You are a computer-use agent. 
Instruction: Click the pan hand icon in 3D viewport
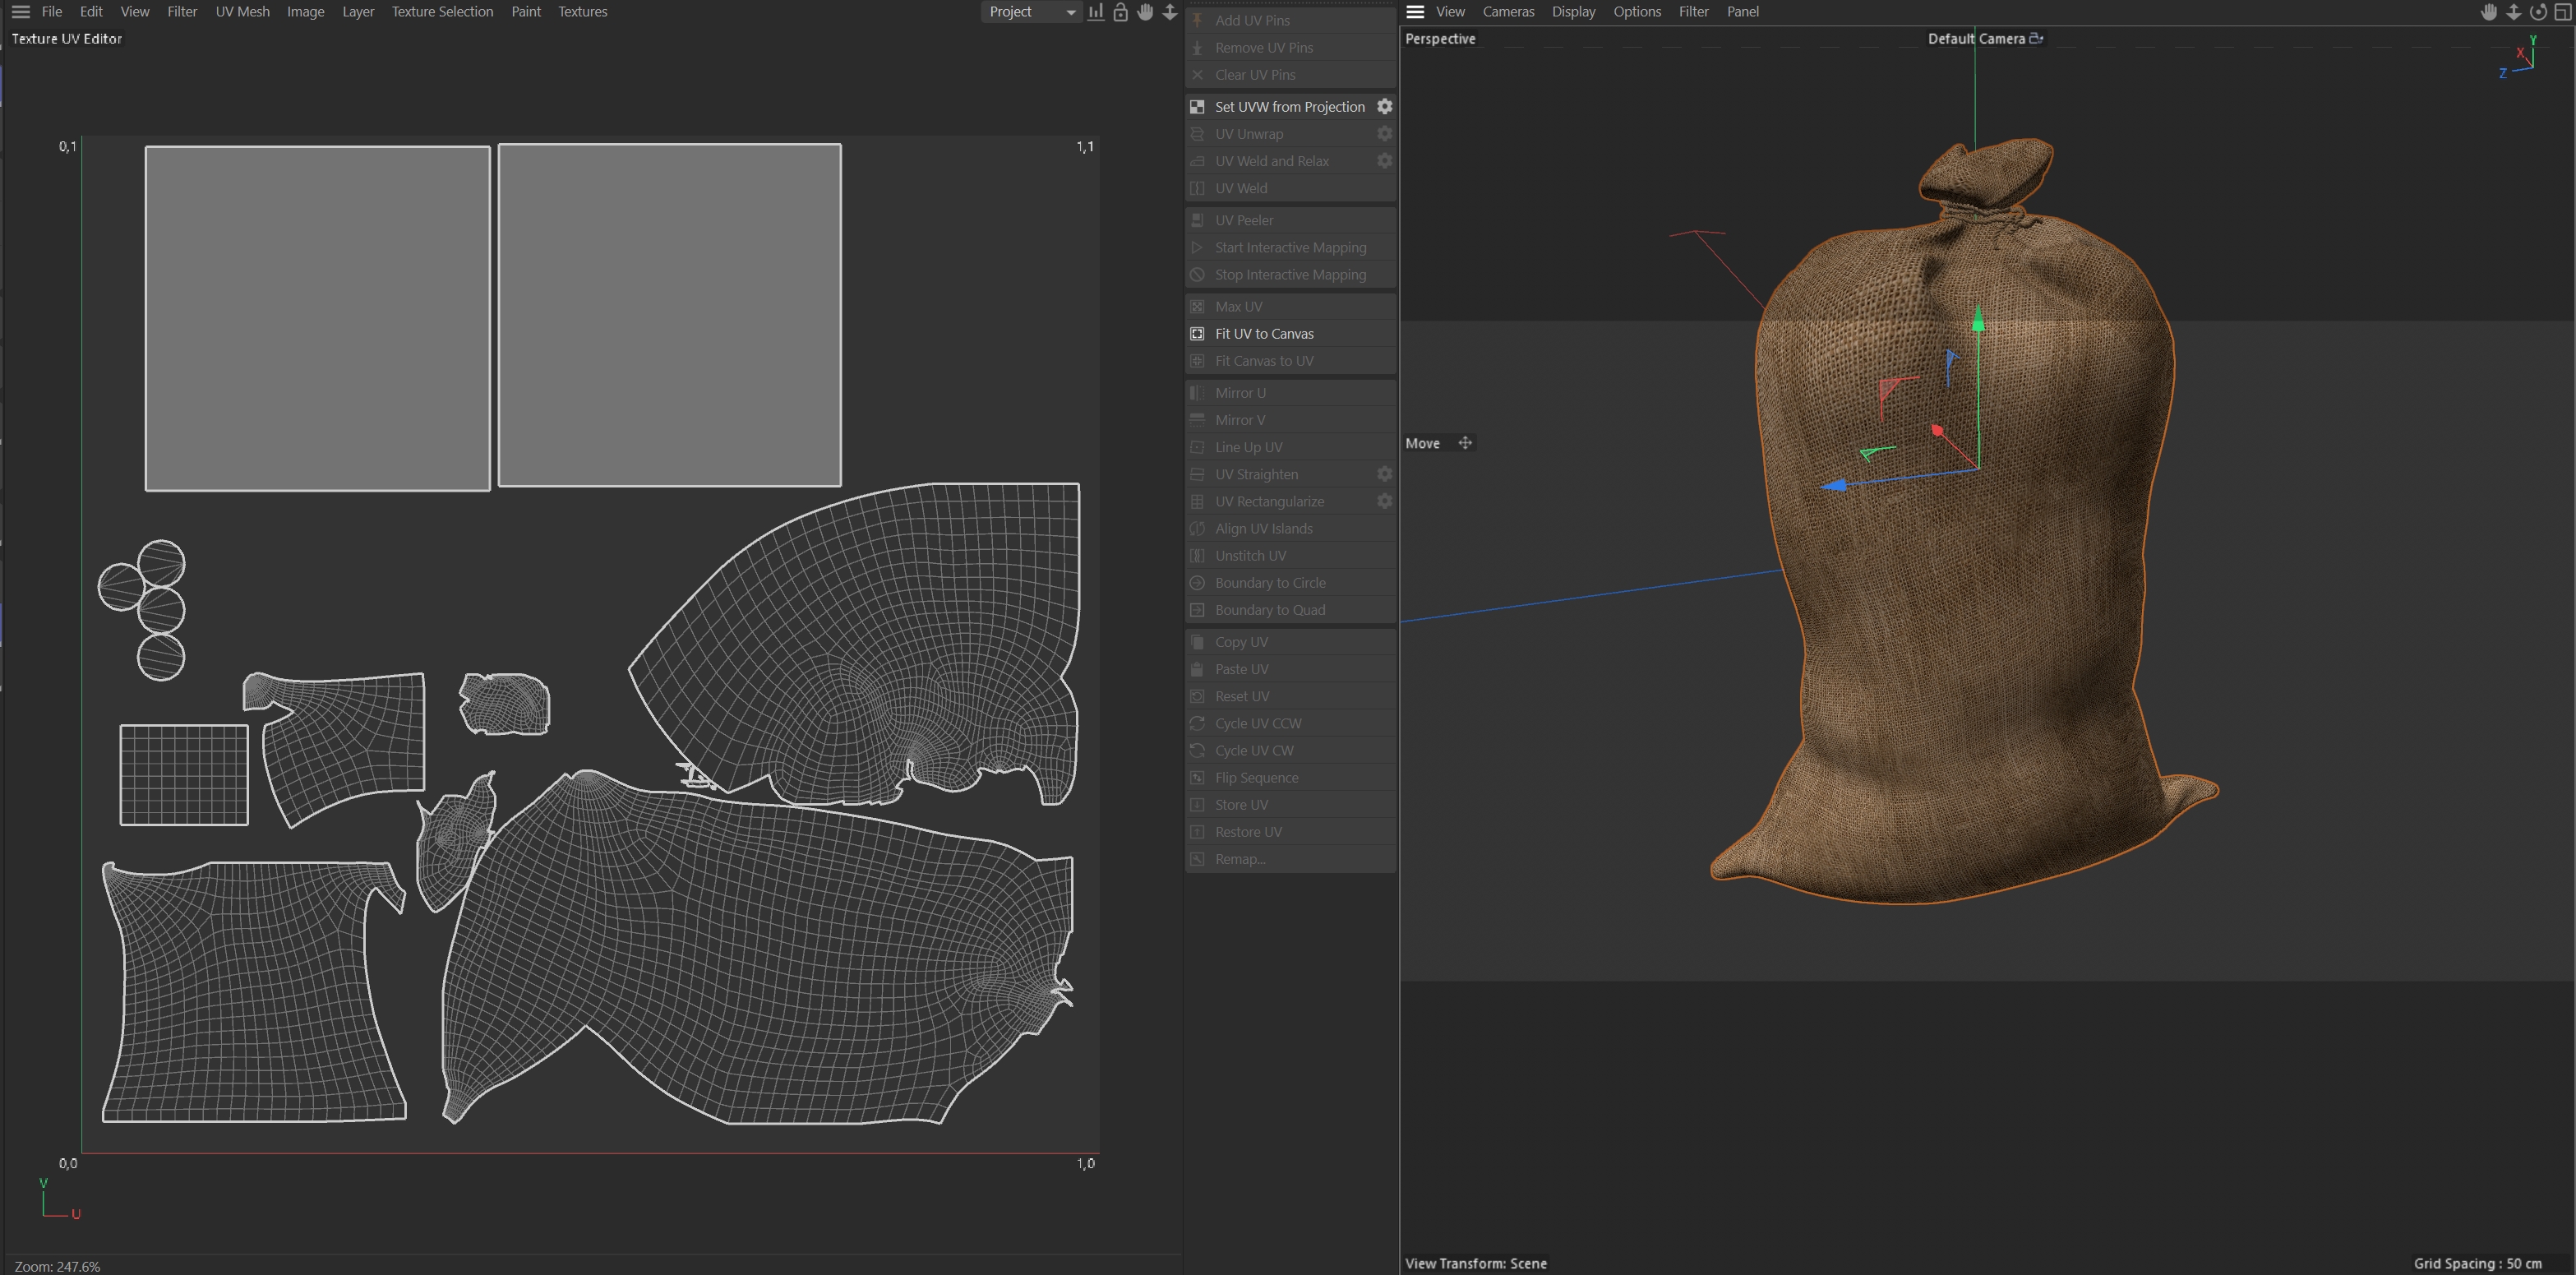(x=2489, y=12)
